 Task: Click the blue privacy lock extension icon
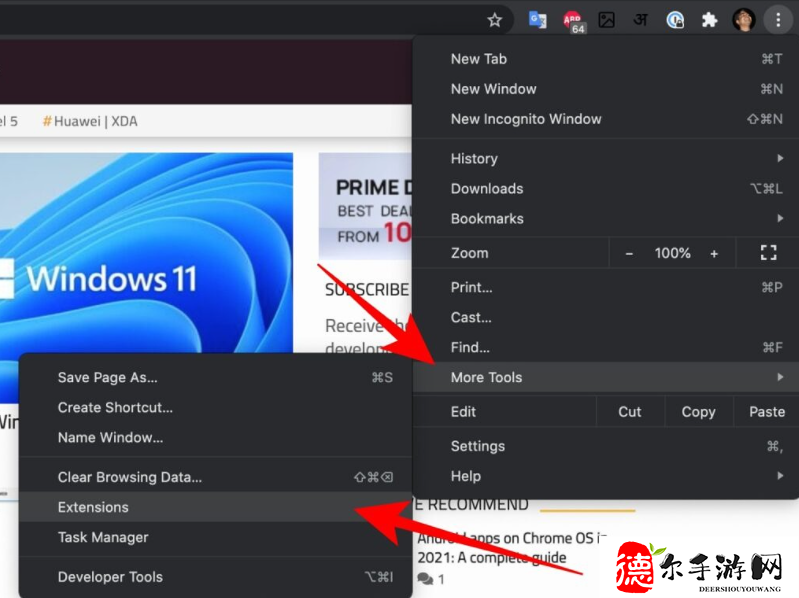click(675, 20)
